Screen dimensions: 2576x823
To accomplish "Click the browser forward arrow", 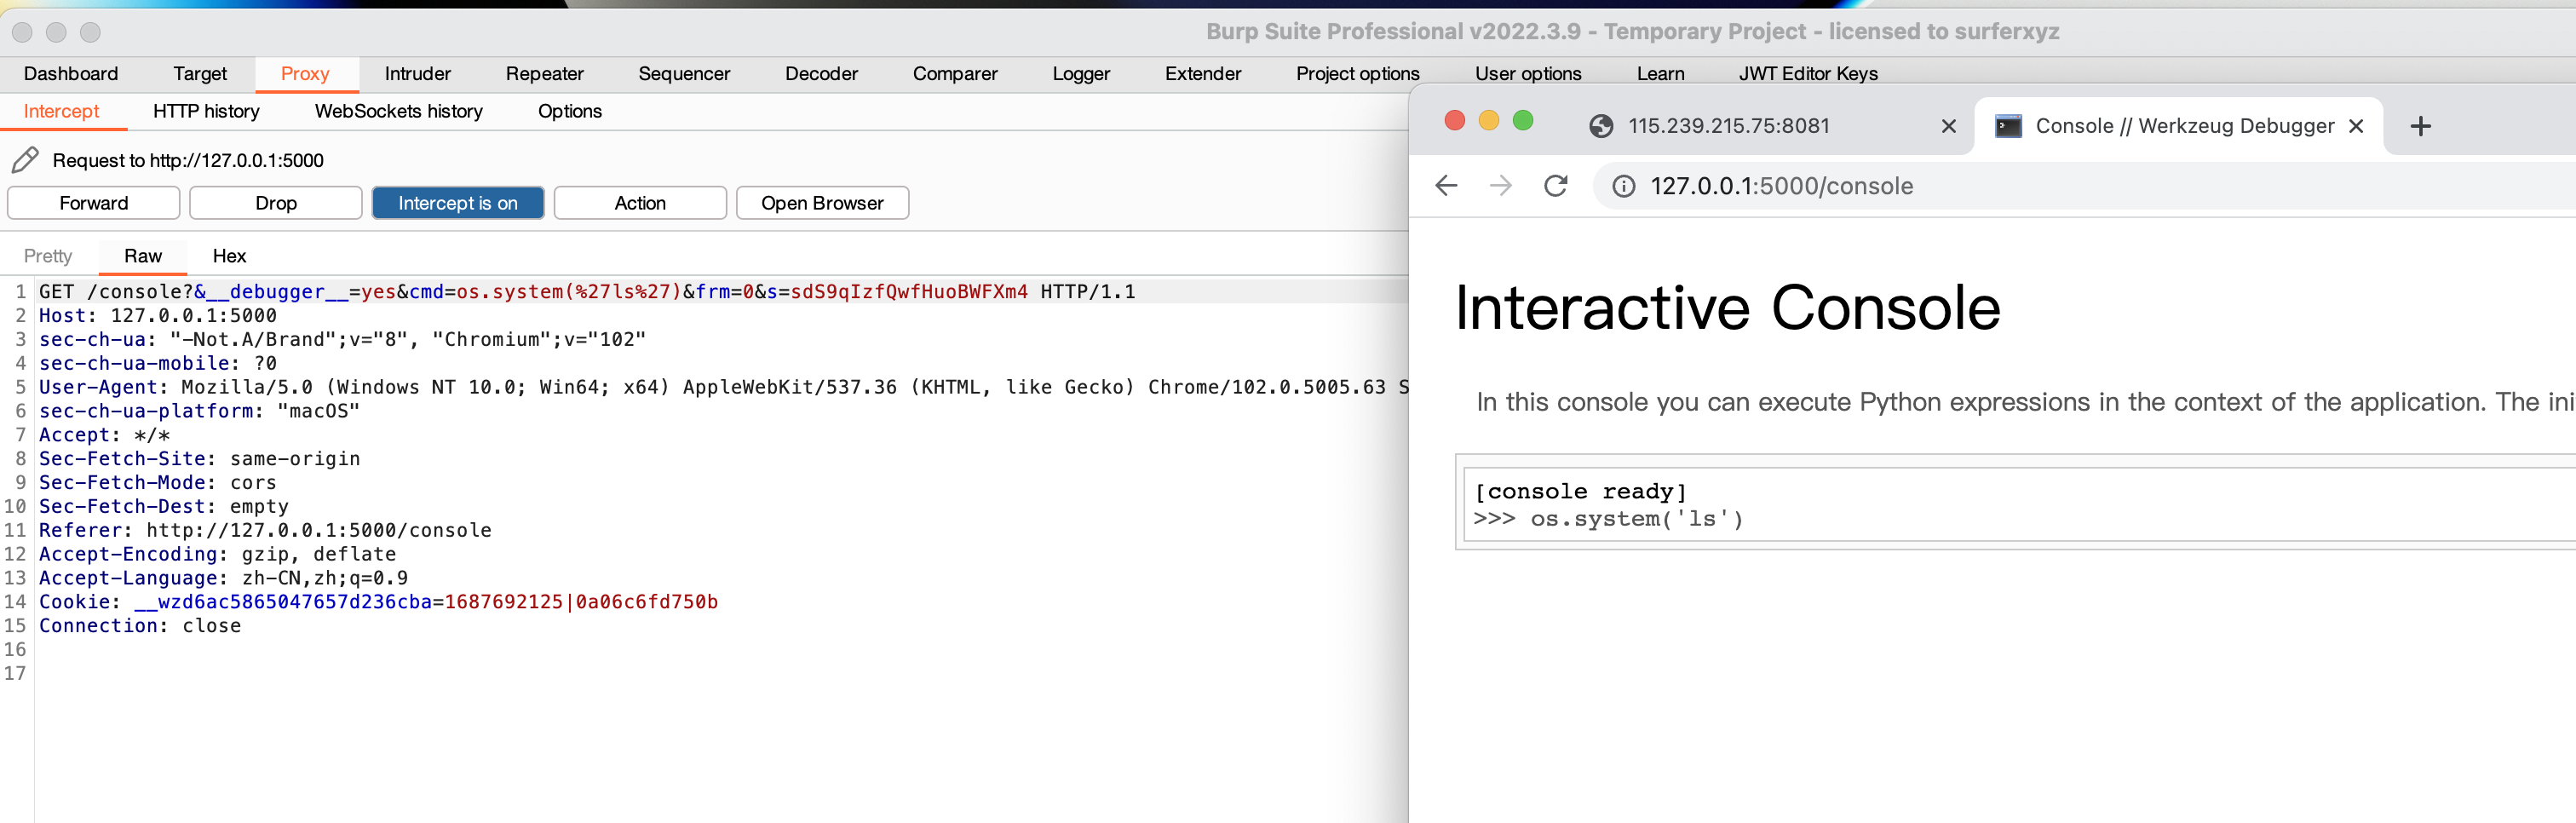I will [x=1500, y=186].
